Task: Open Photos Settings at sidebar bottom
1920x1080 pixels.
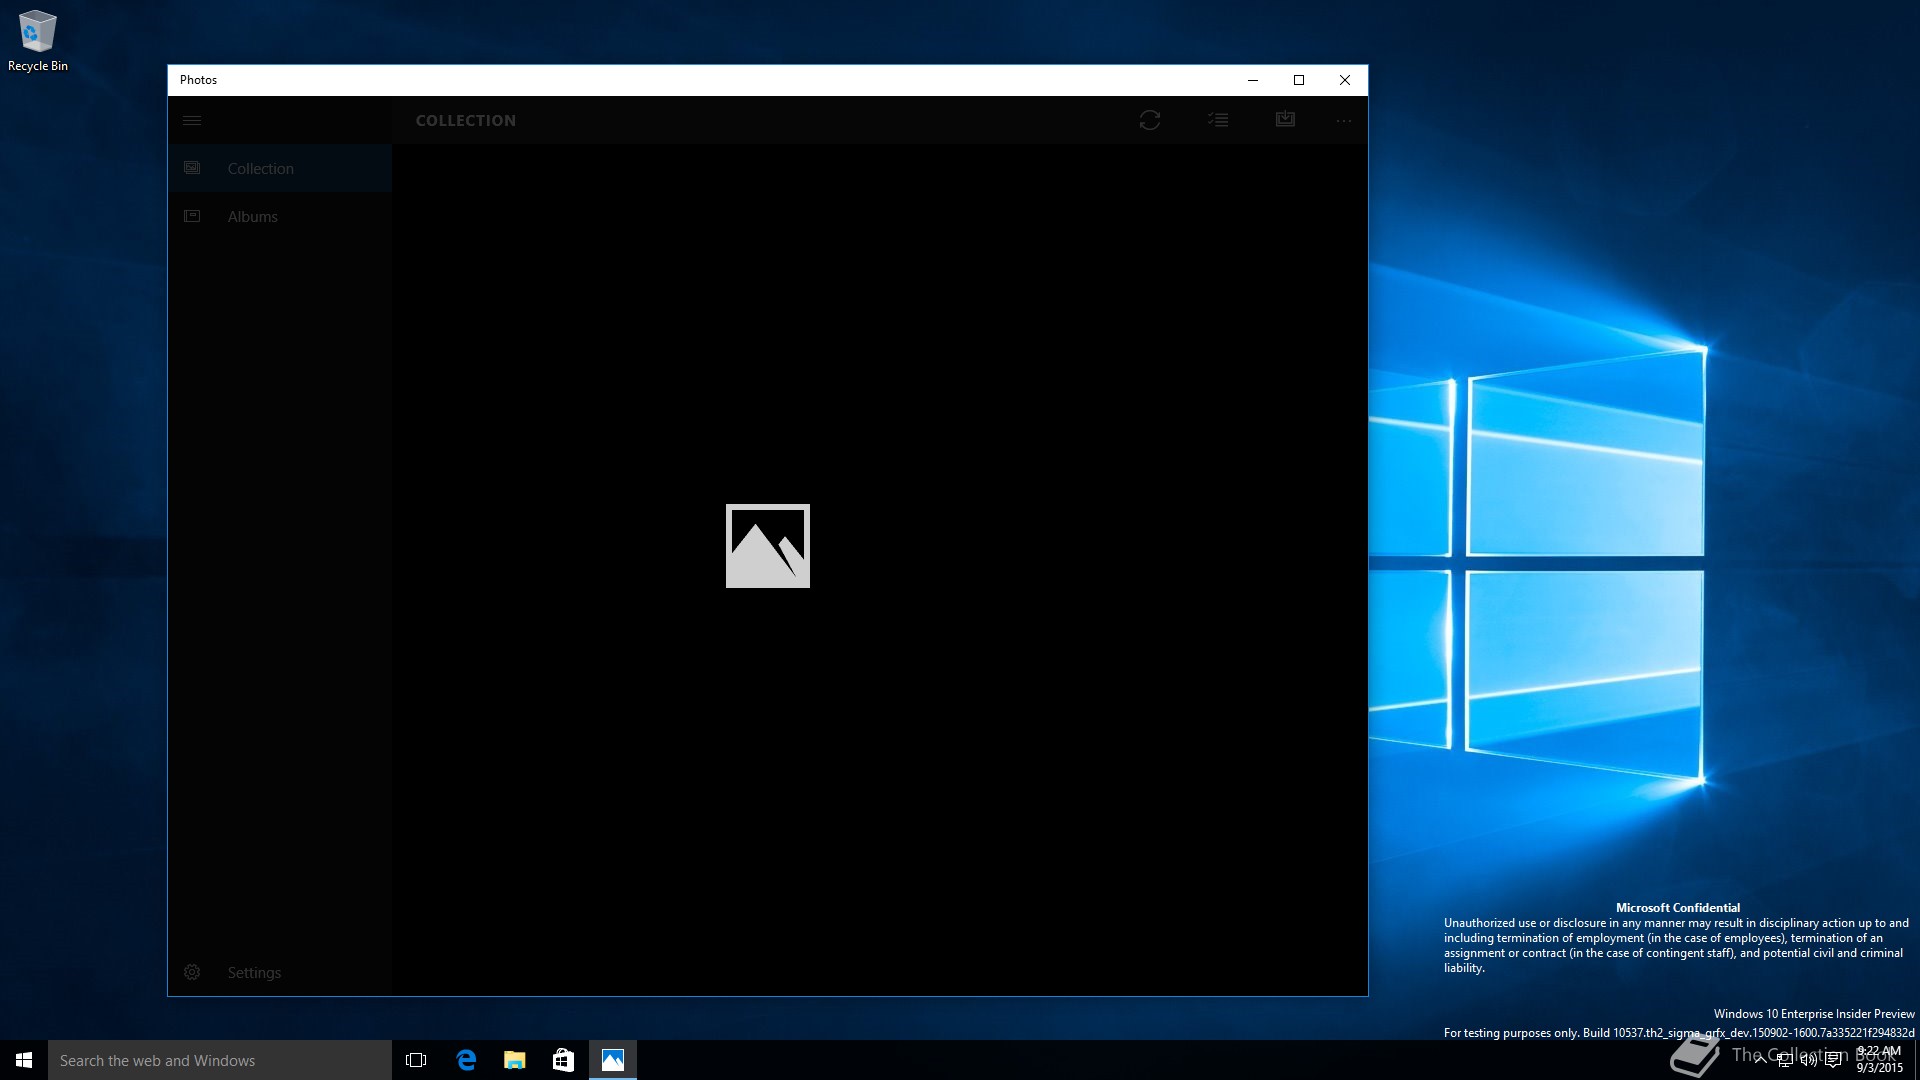Action: point(280,972)
